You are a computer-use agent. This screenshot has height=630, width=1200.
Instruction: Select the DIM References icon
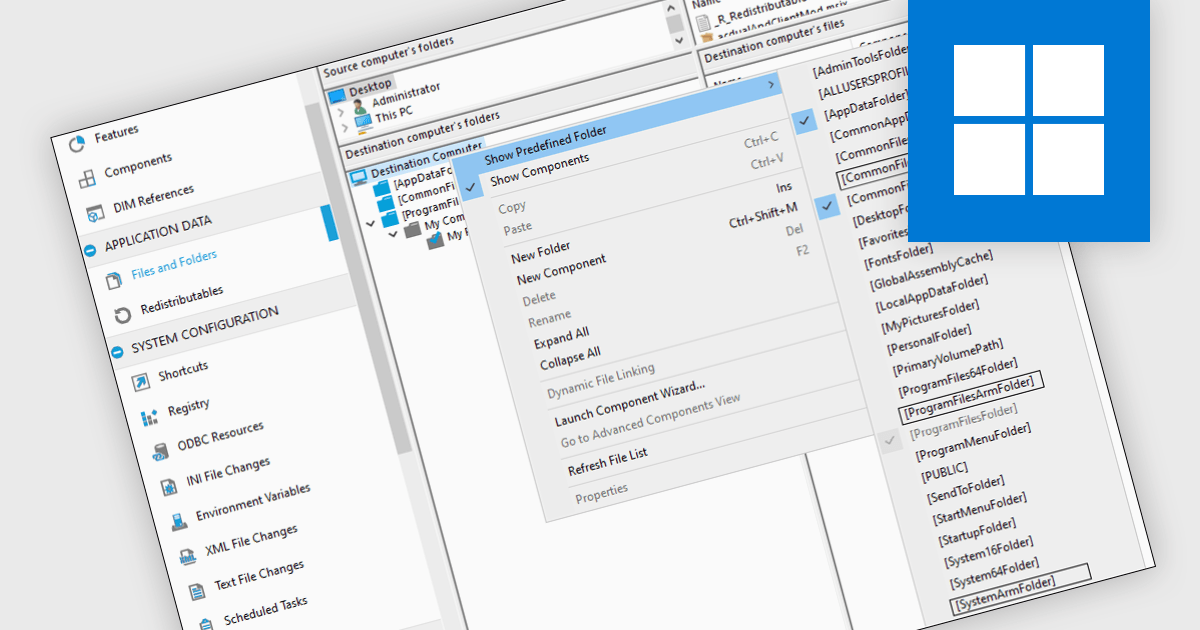tap(96, 214)
